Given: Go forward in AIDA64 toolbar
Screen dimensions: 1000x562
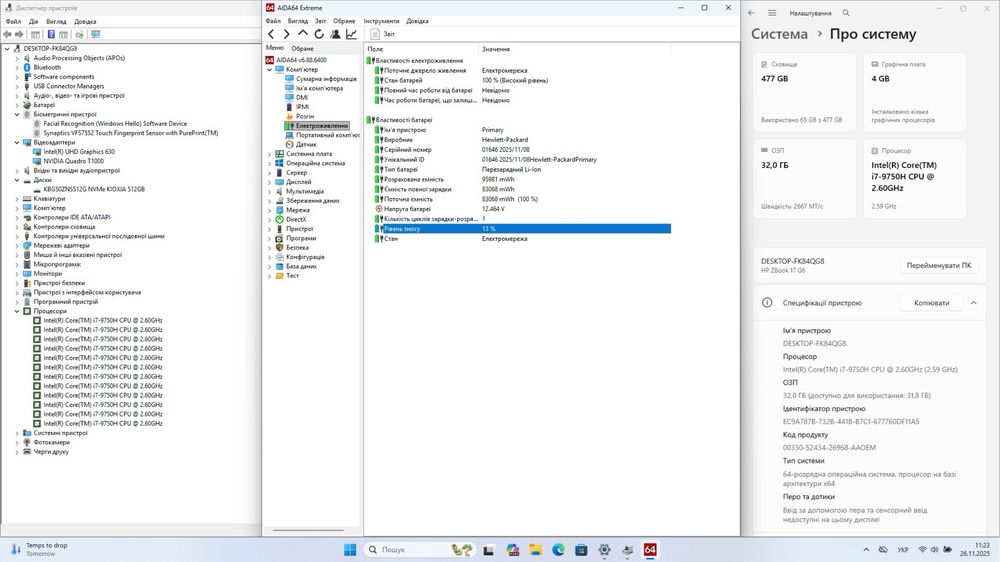Looking at the screenshot, I should [286, 34].
